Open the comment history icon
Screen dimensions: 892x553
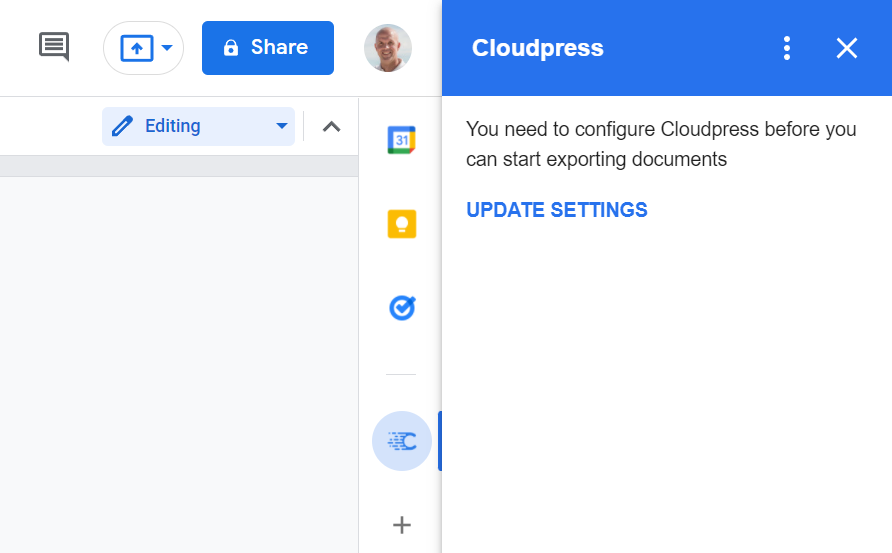pyautogui.click(x=54, y=47)
